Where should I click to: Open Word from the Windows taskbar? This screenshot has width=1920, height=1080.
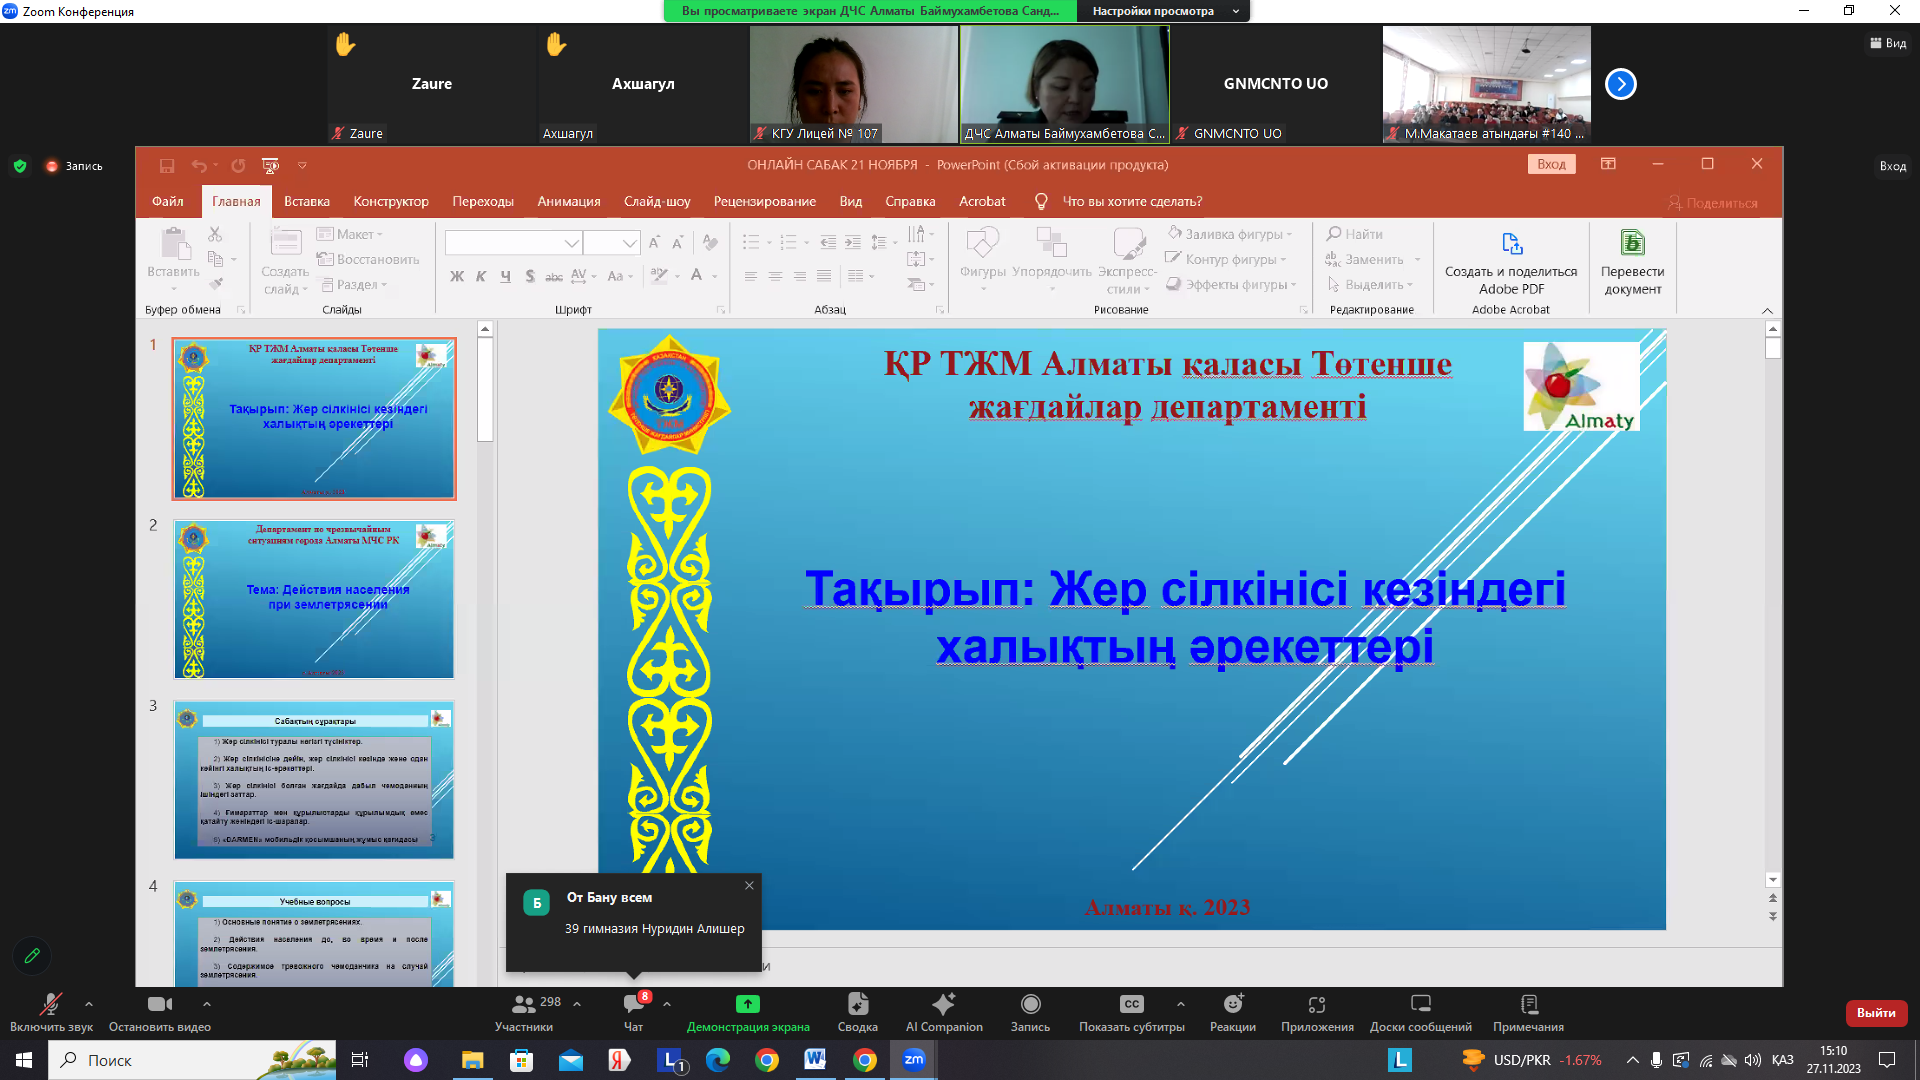[815, 1060]
